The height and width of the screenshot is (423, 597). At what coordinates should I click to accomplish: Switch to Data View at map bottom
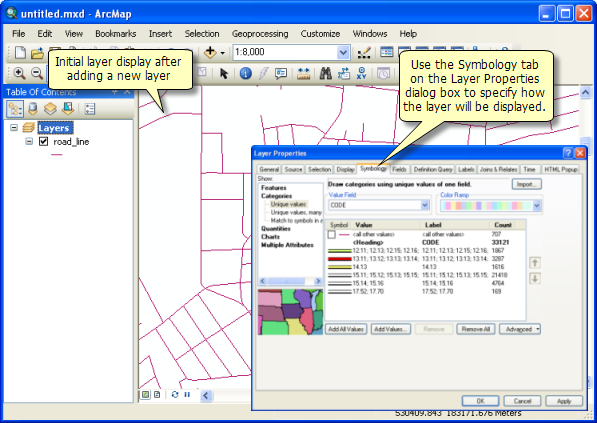pyautogui.click(x=145, y=394)
